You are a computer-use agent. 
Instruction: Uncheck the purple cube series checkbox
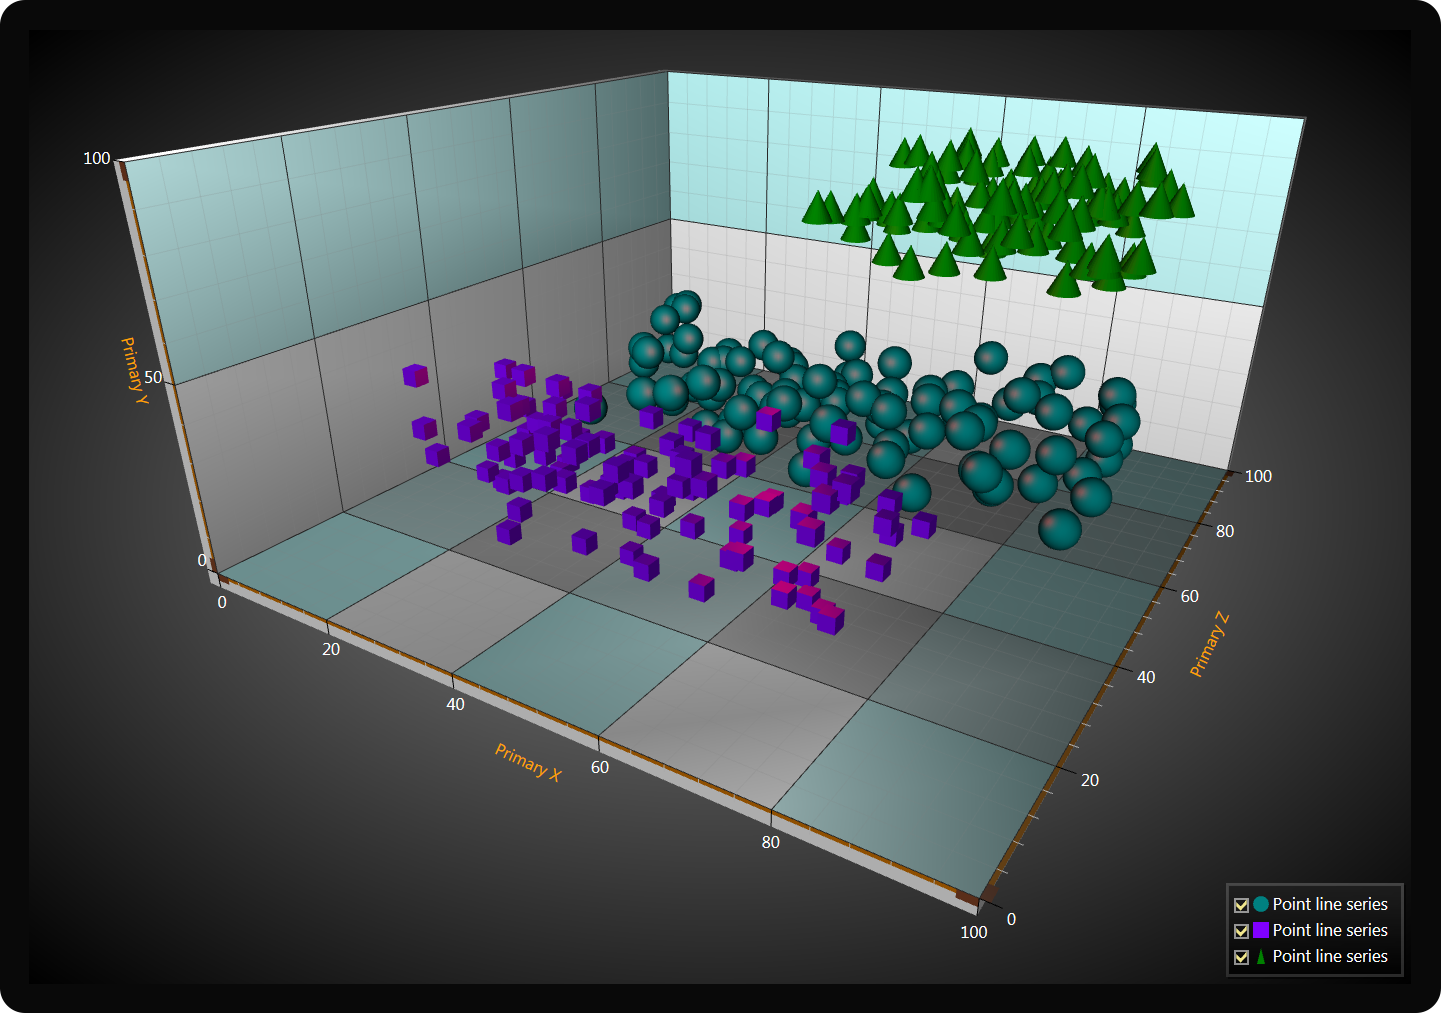(x=1241, y=931)
